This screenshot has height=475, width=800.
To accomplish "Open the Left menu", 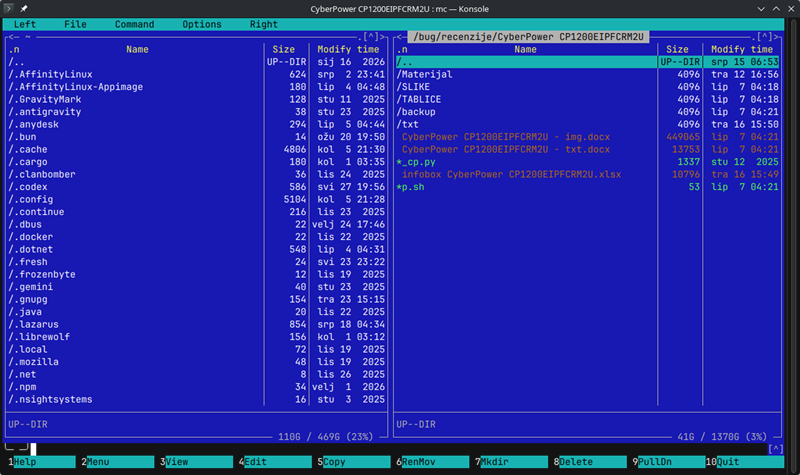I will (24, 24).
